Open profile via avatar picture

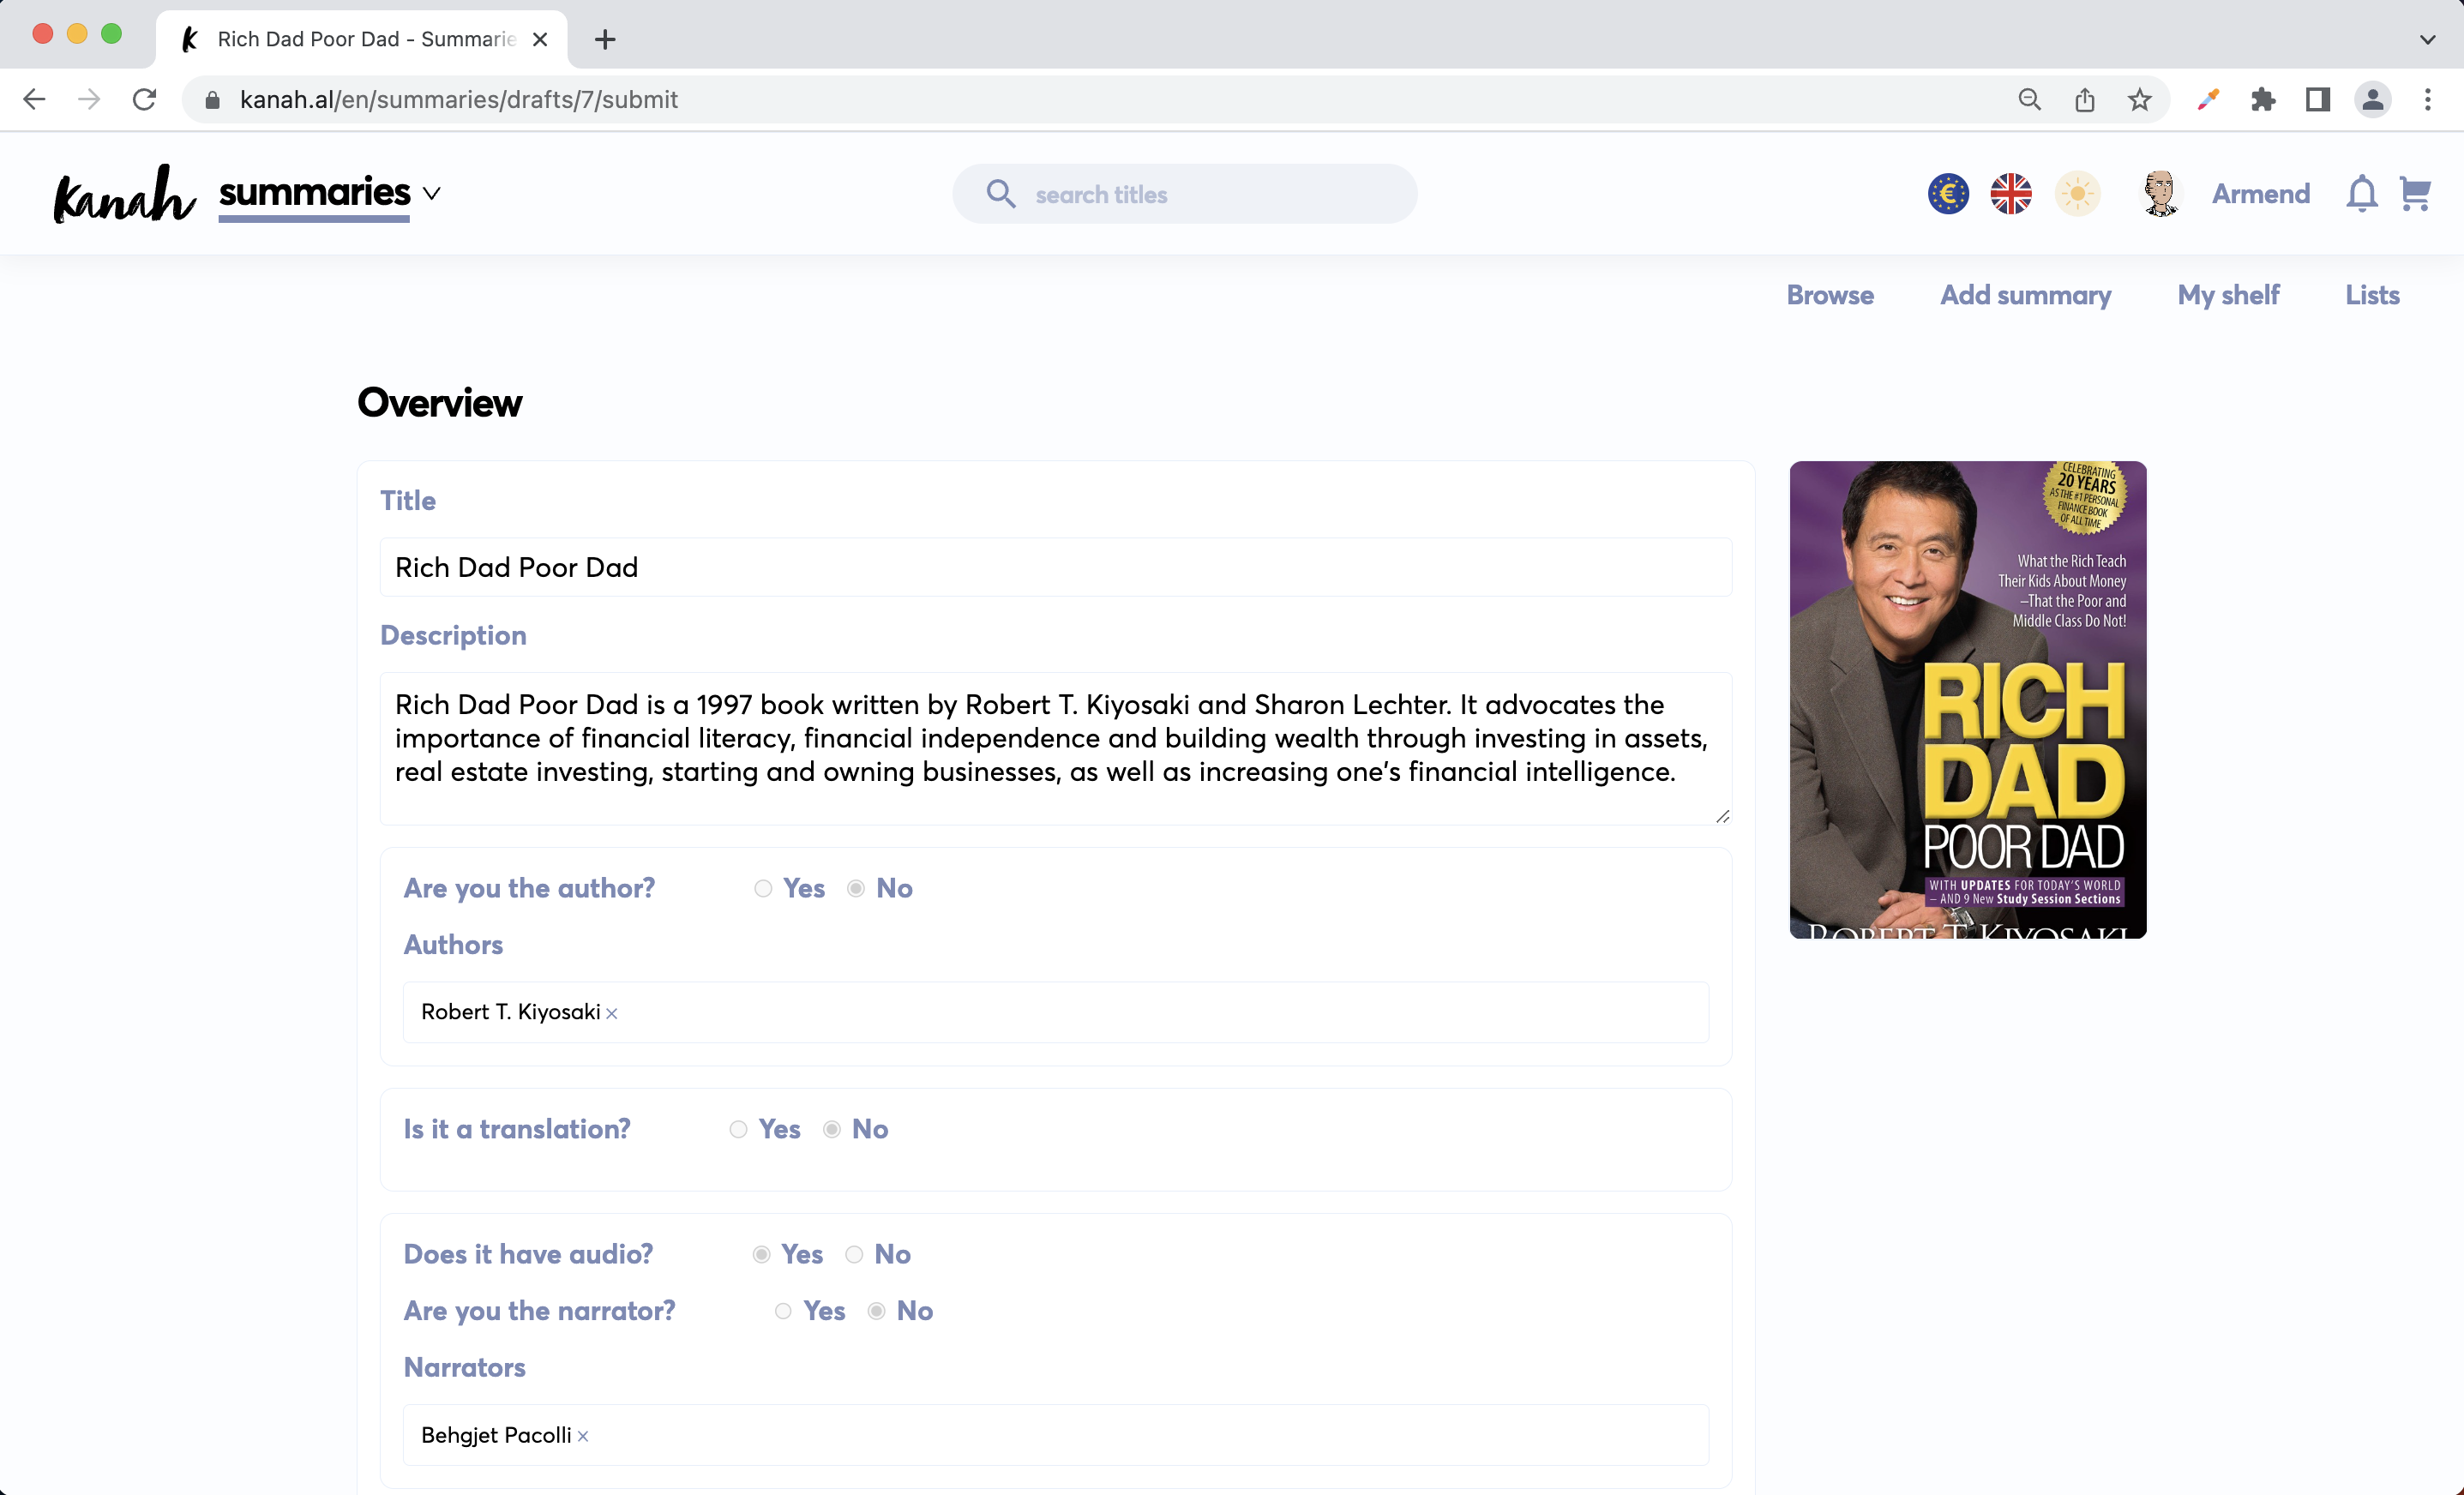pos(2160,193)
